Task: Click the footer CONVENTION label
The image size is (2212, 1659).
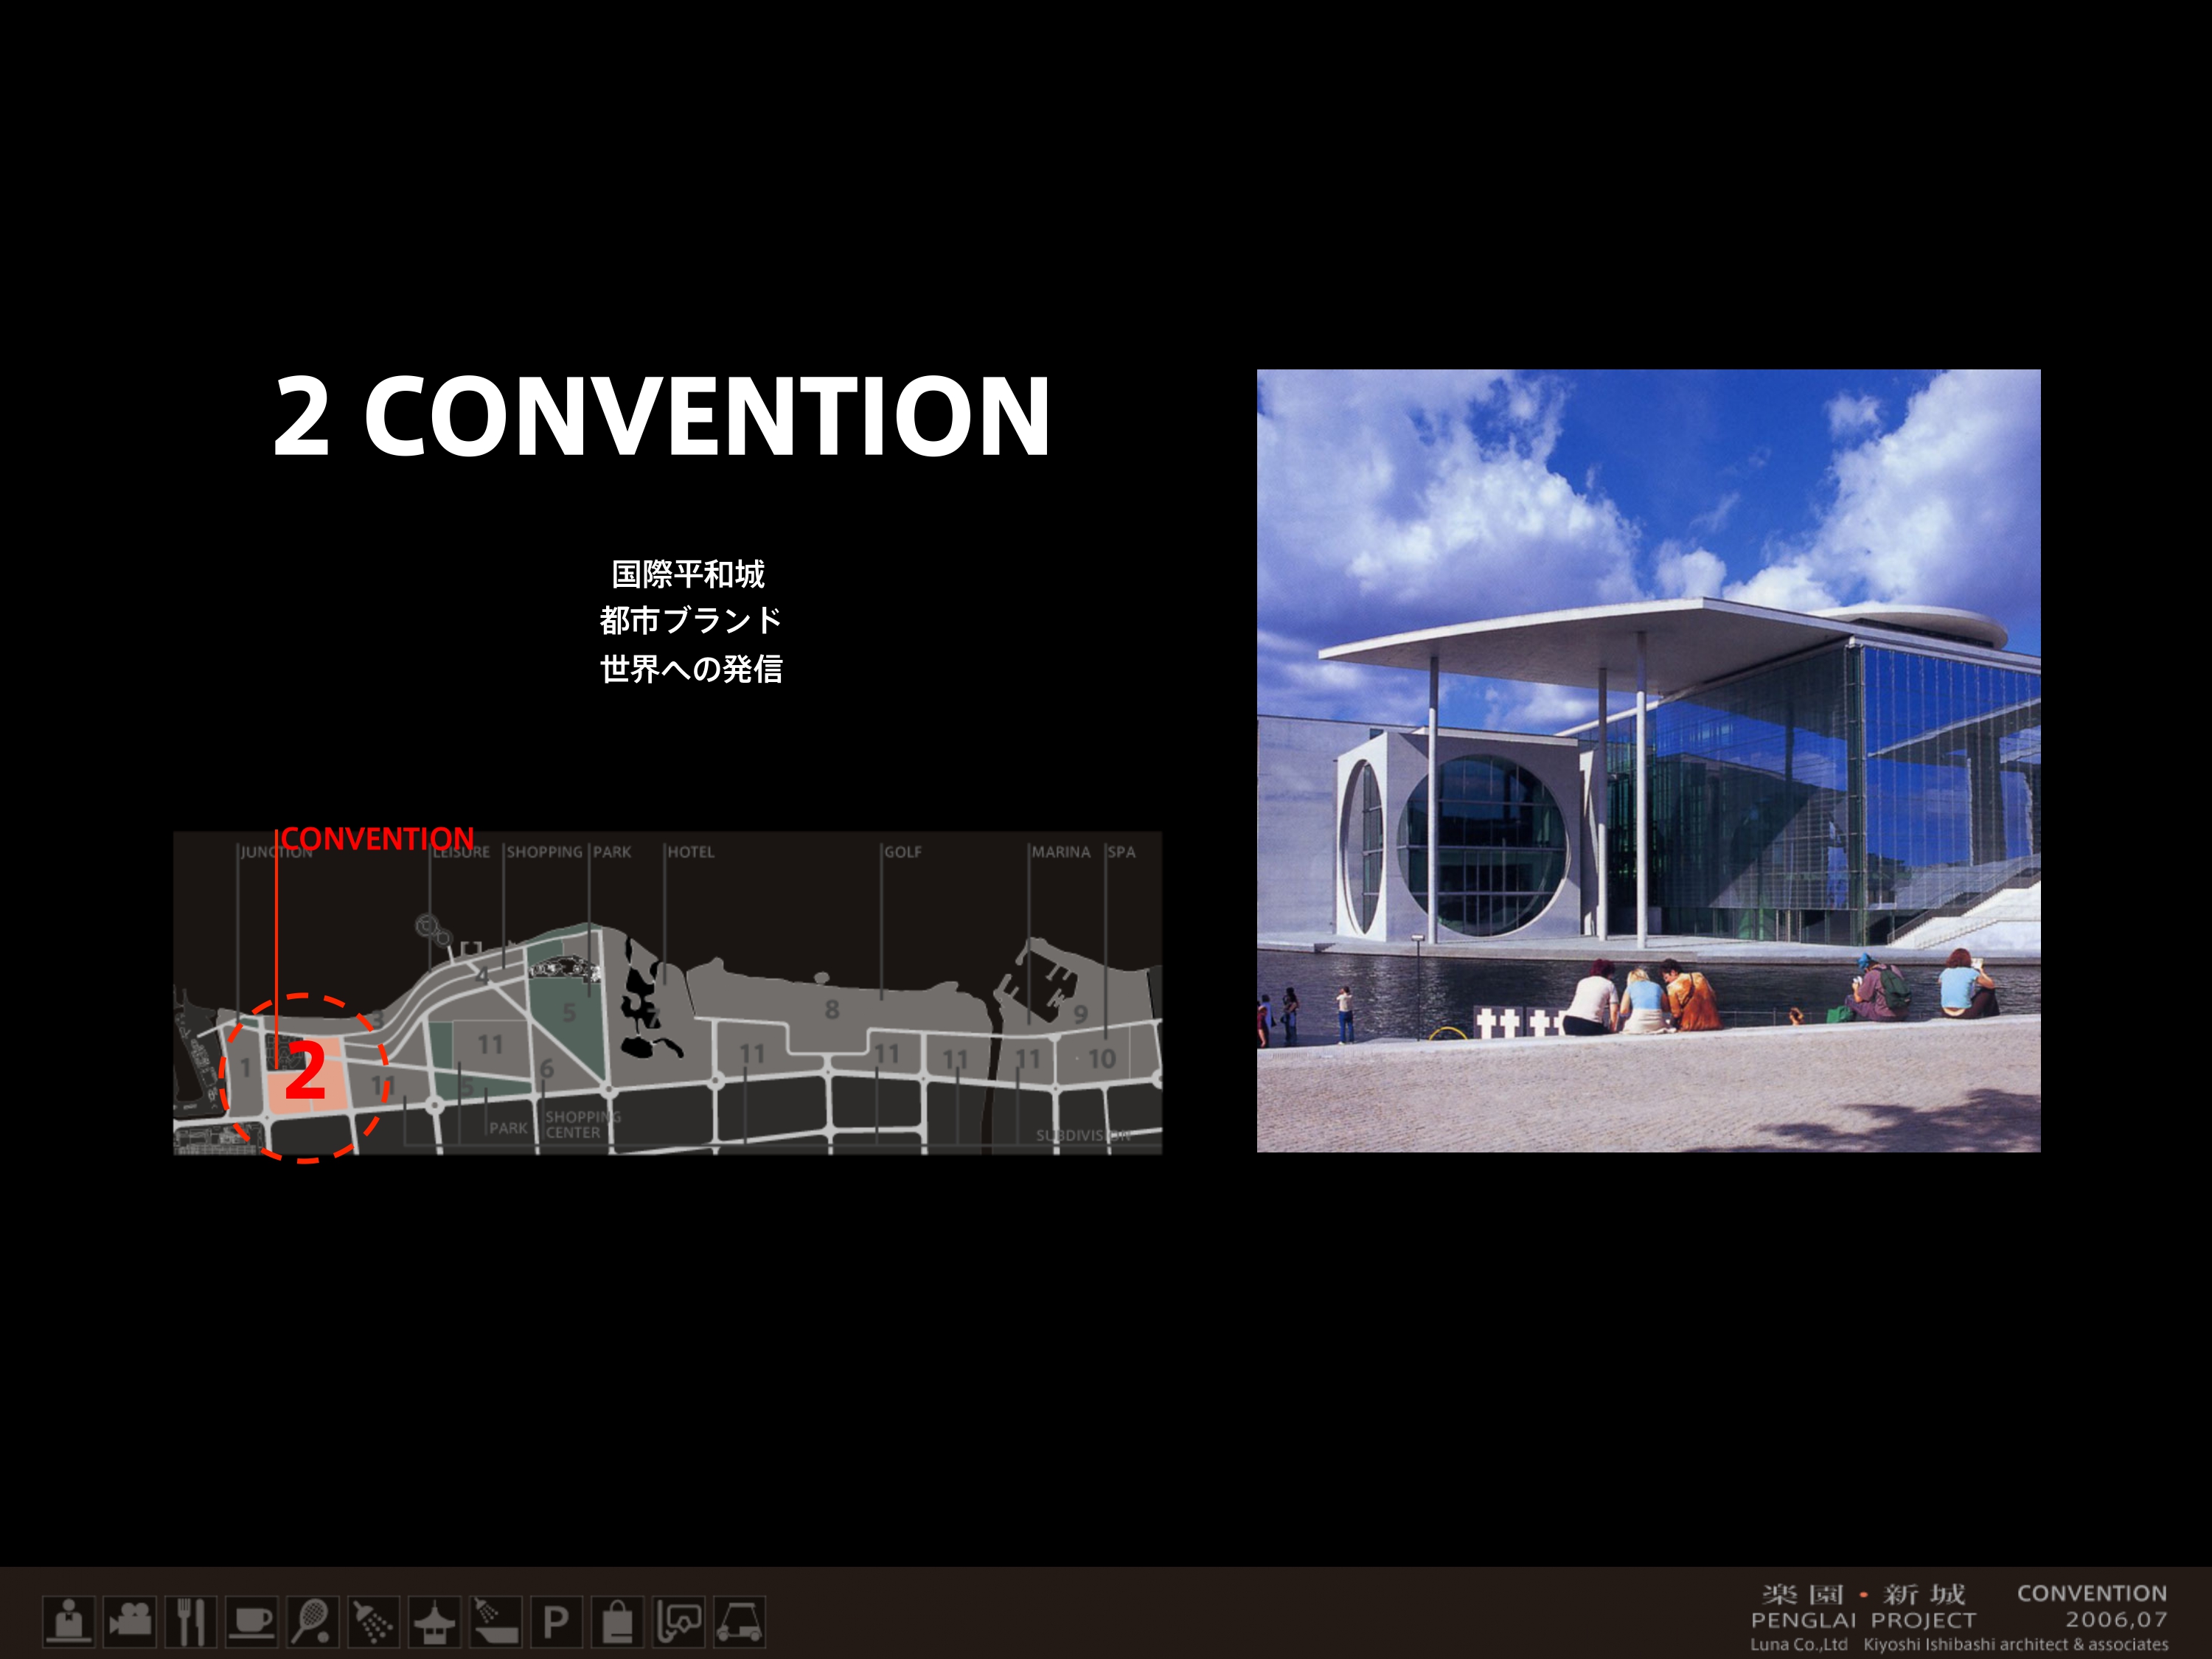Action: tap(2092, 1594)
